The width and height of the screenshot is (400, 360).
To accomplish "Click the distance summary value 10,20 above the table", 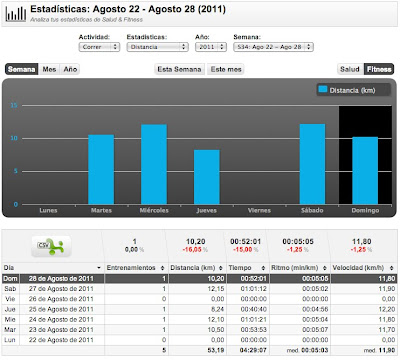I will (195, 242).
